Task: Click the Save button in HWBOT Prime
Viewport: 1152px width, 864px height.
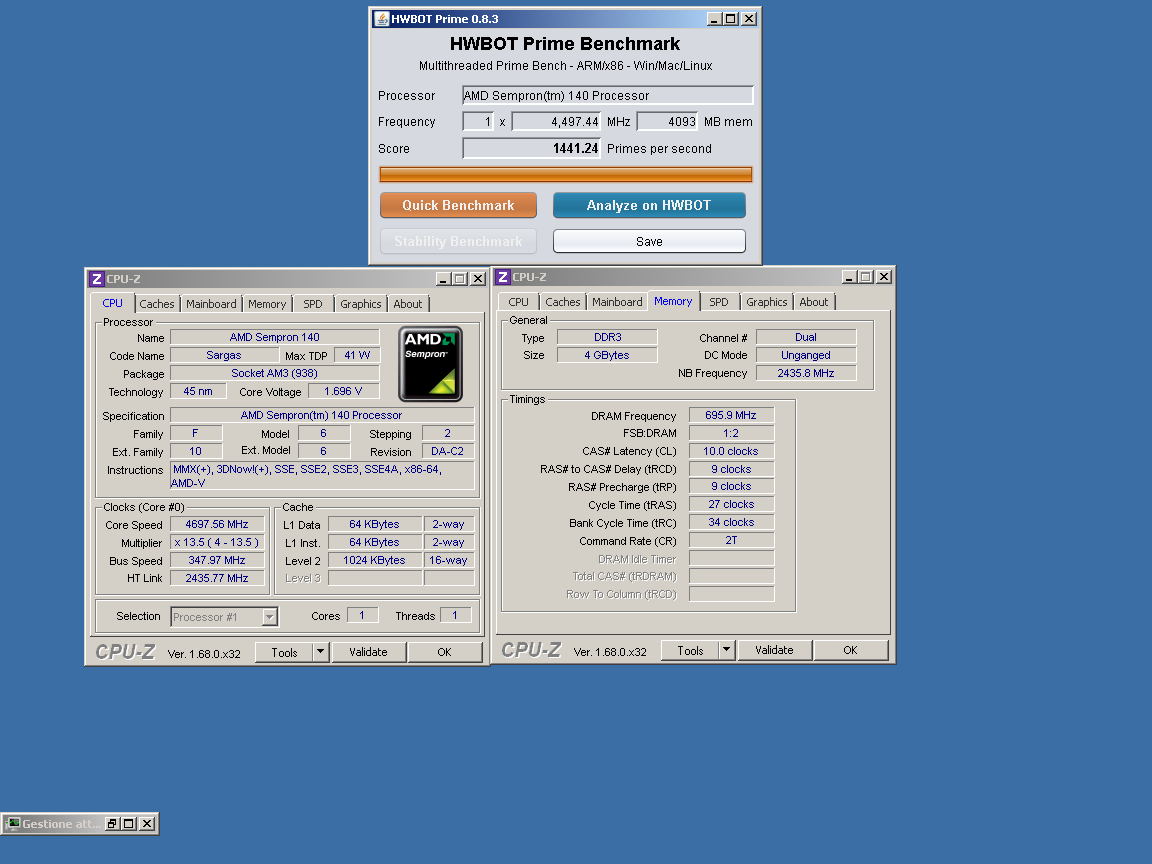Action: [649, 242]
